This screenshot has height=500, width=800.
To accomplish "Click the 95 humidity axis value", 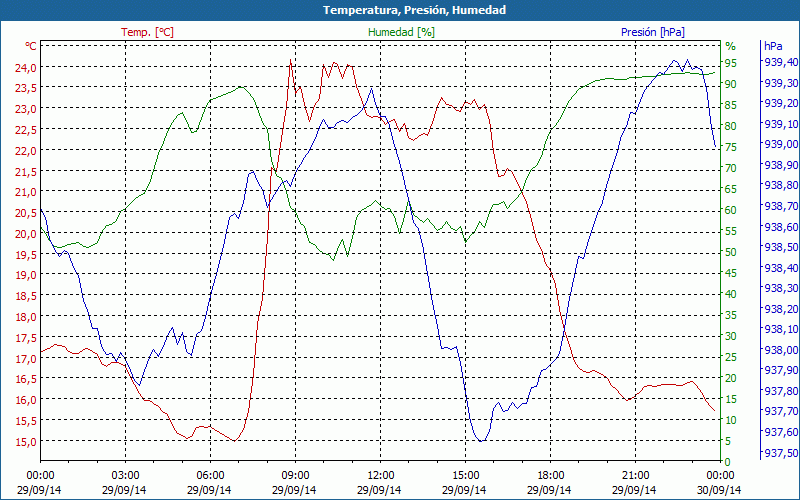I will tap(731, 63).
